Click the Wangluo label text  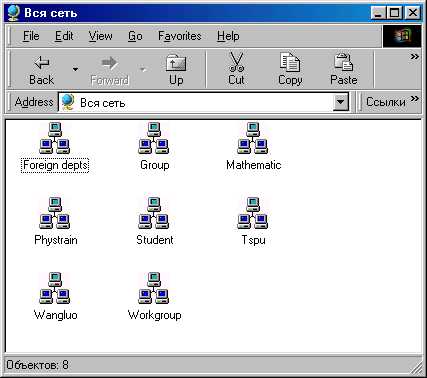(55, 315)
